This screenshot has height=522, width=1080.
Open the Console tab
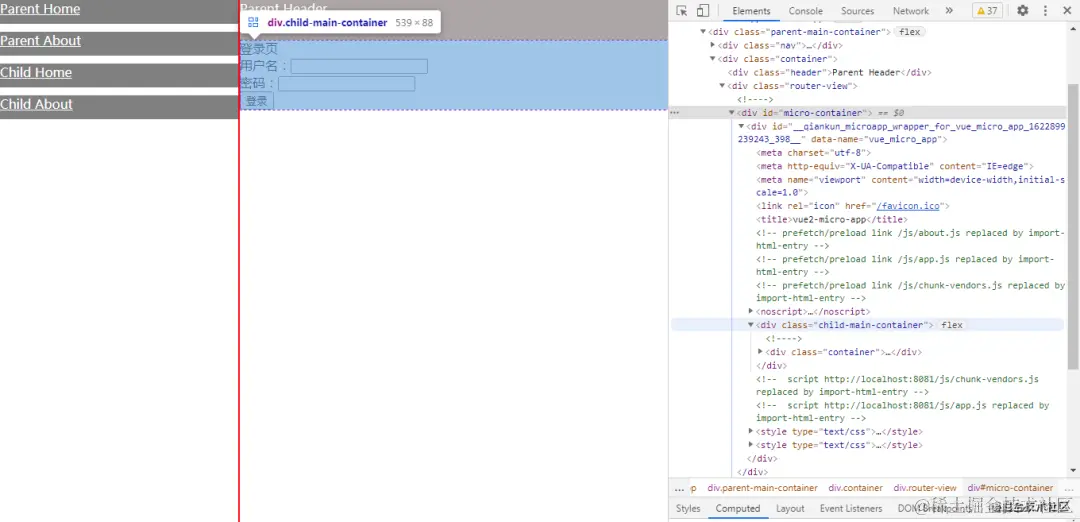coord(805,11)
